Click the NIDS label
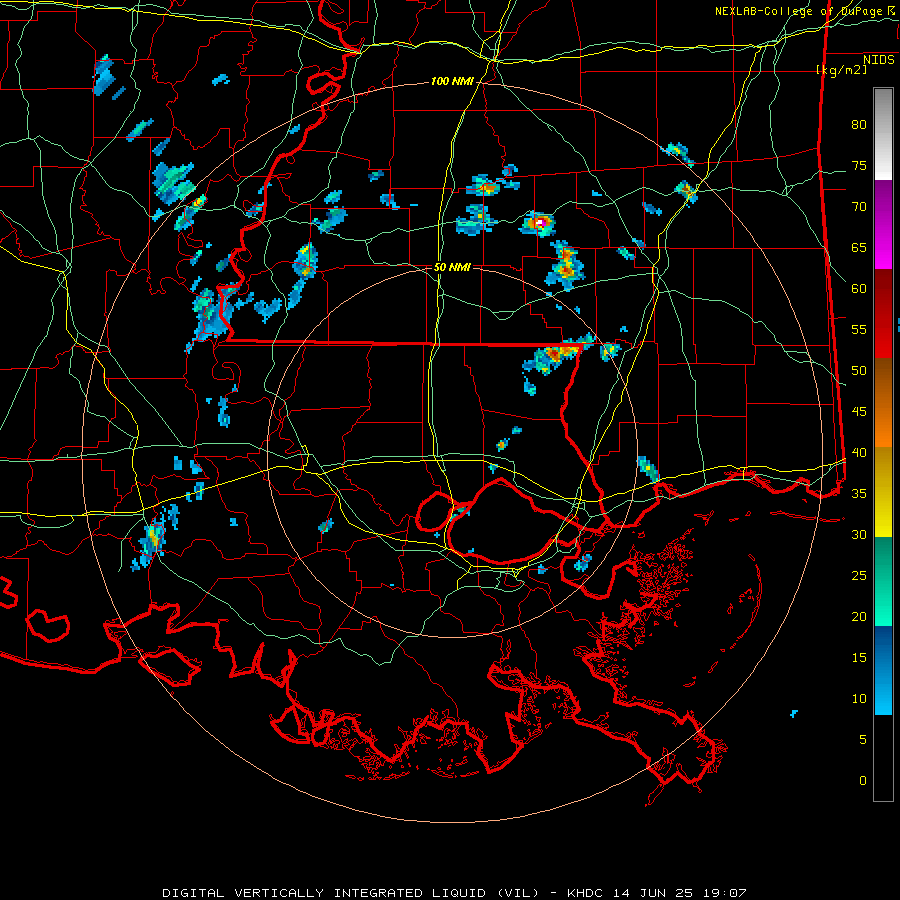This screenshot has height=900, width=900. point(878,60)
